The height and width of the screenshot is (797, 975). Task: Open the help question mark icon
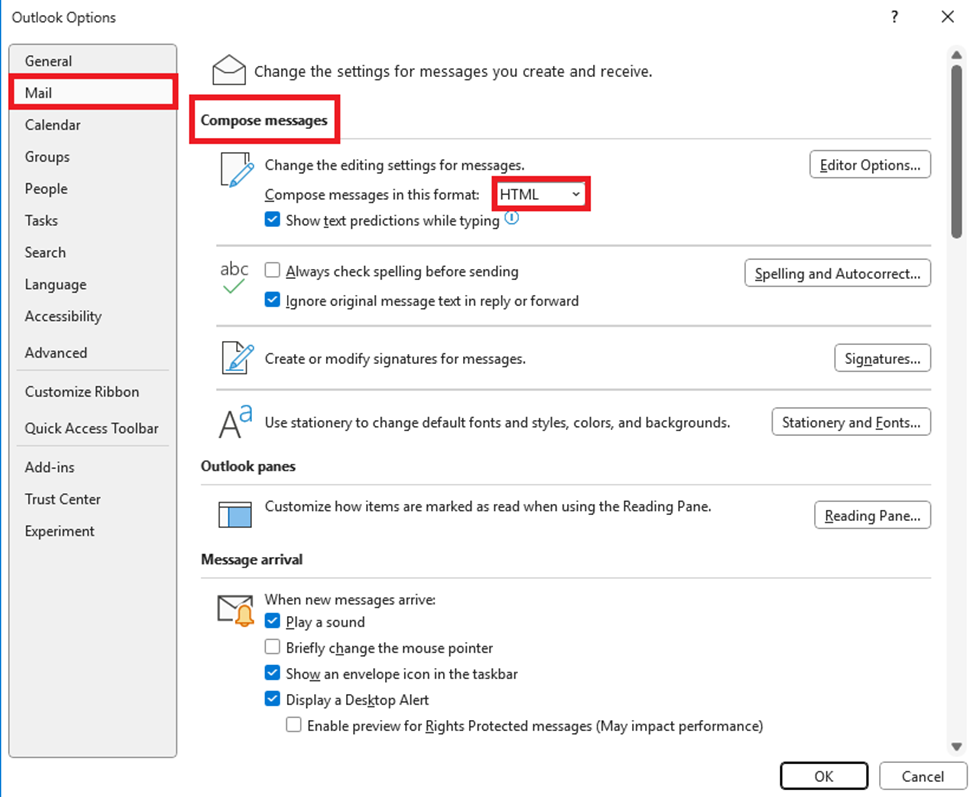coord(894,17)
